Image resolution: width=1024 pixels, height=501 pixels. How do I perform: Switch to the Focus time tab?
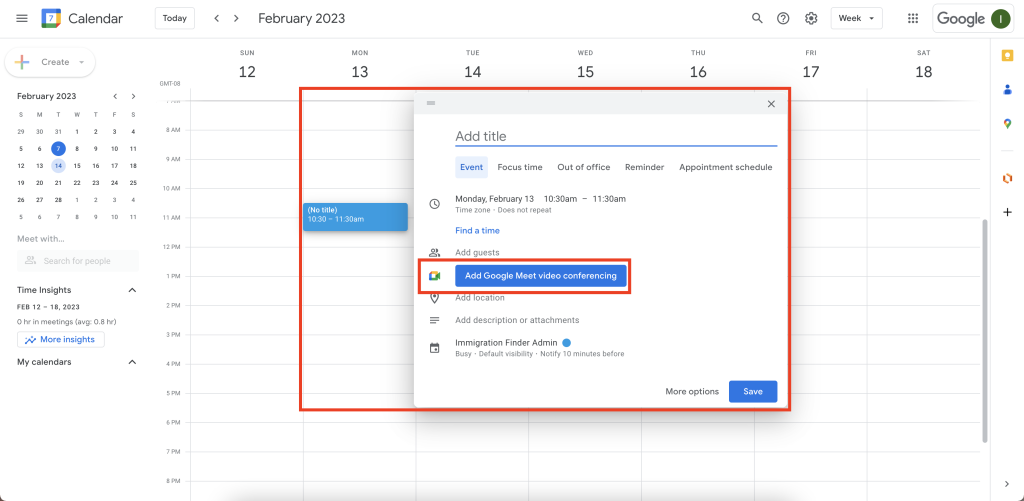point(520,167)
